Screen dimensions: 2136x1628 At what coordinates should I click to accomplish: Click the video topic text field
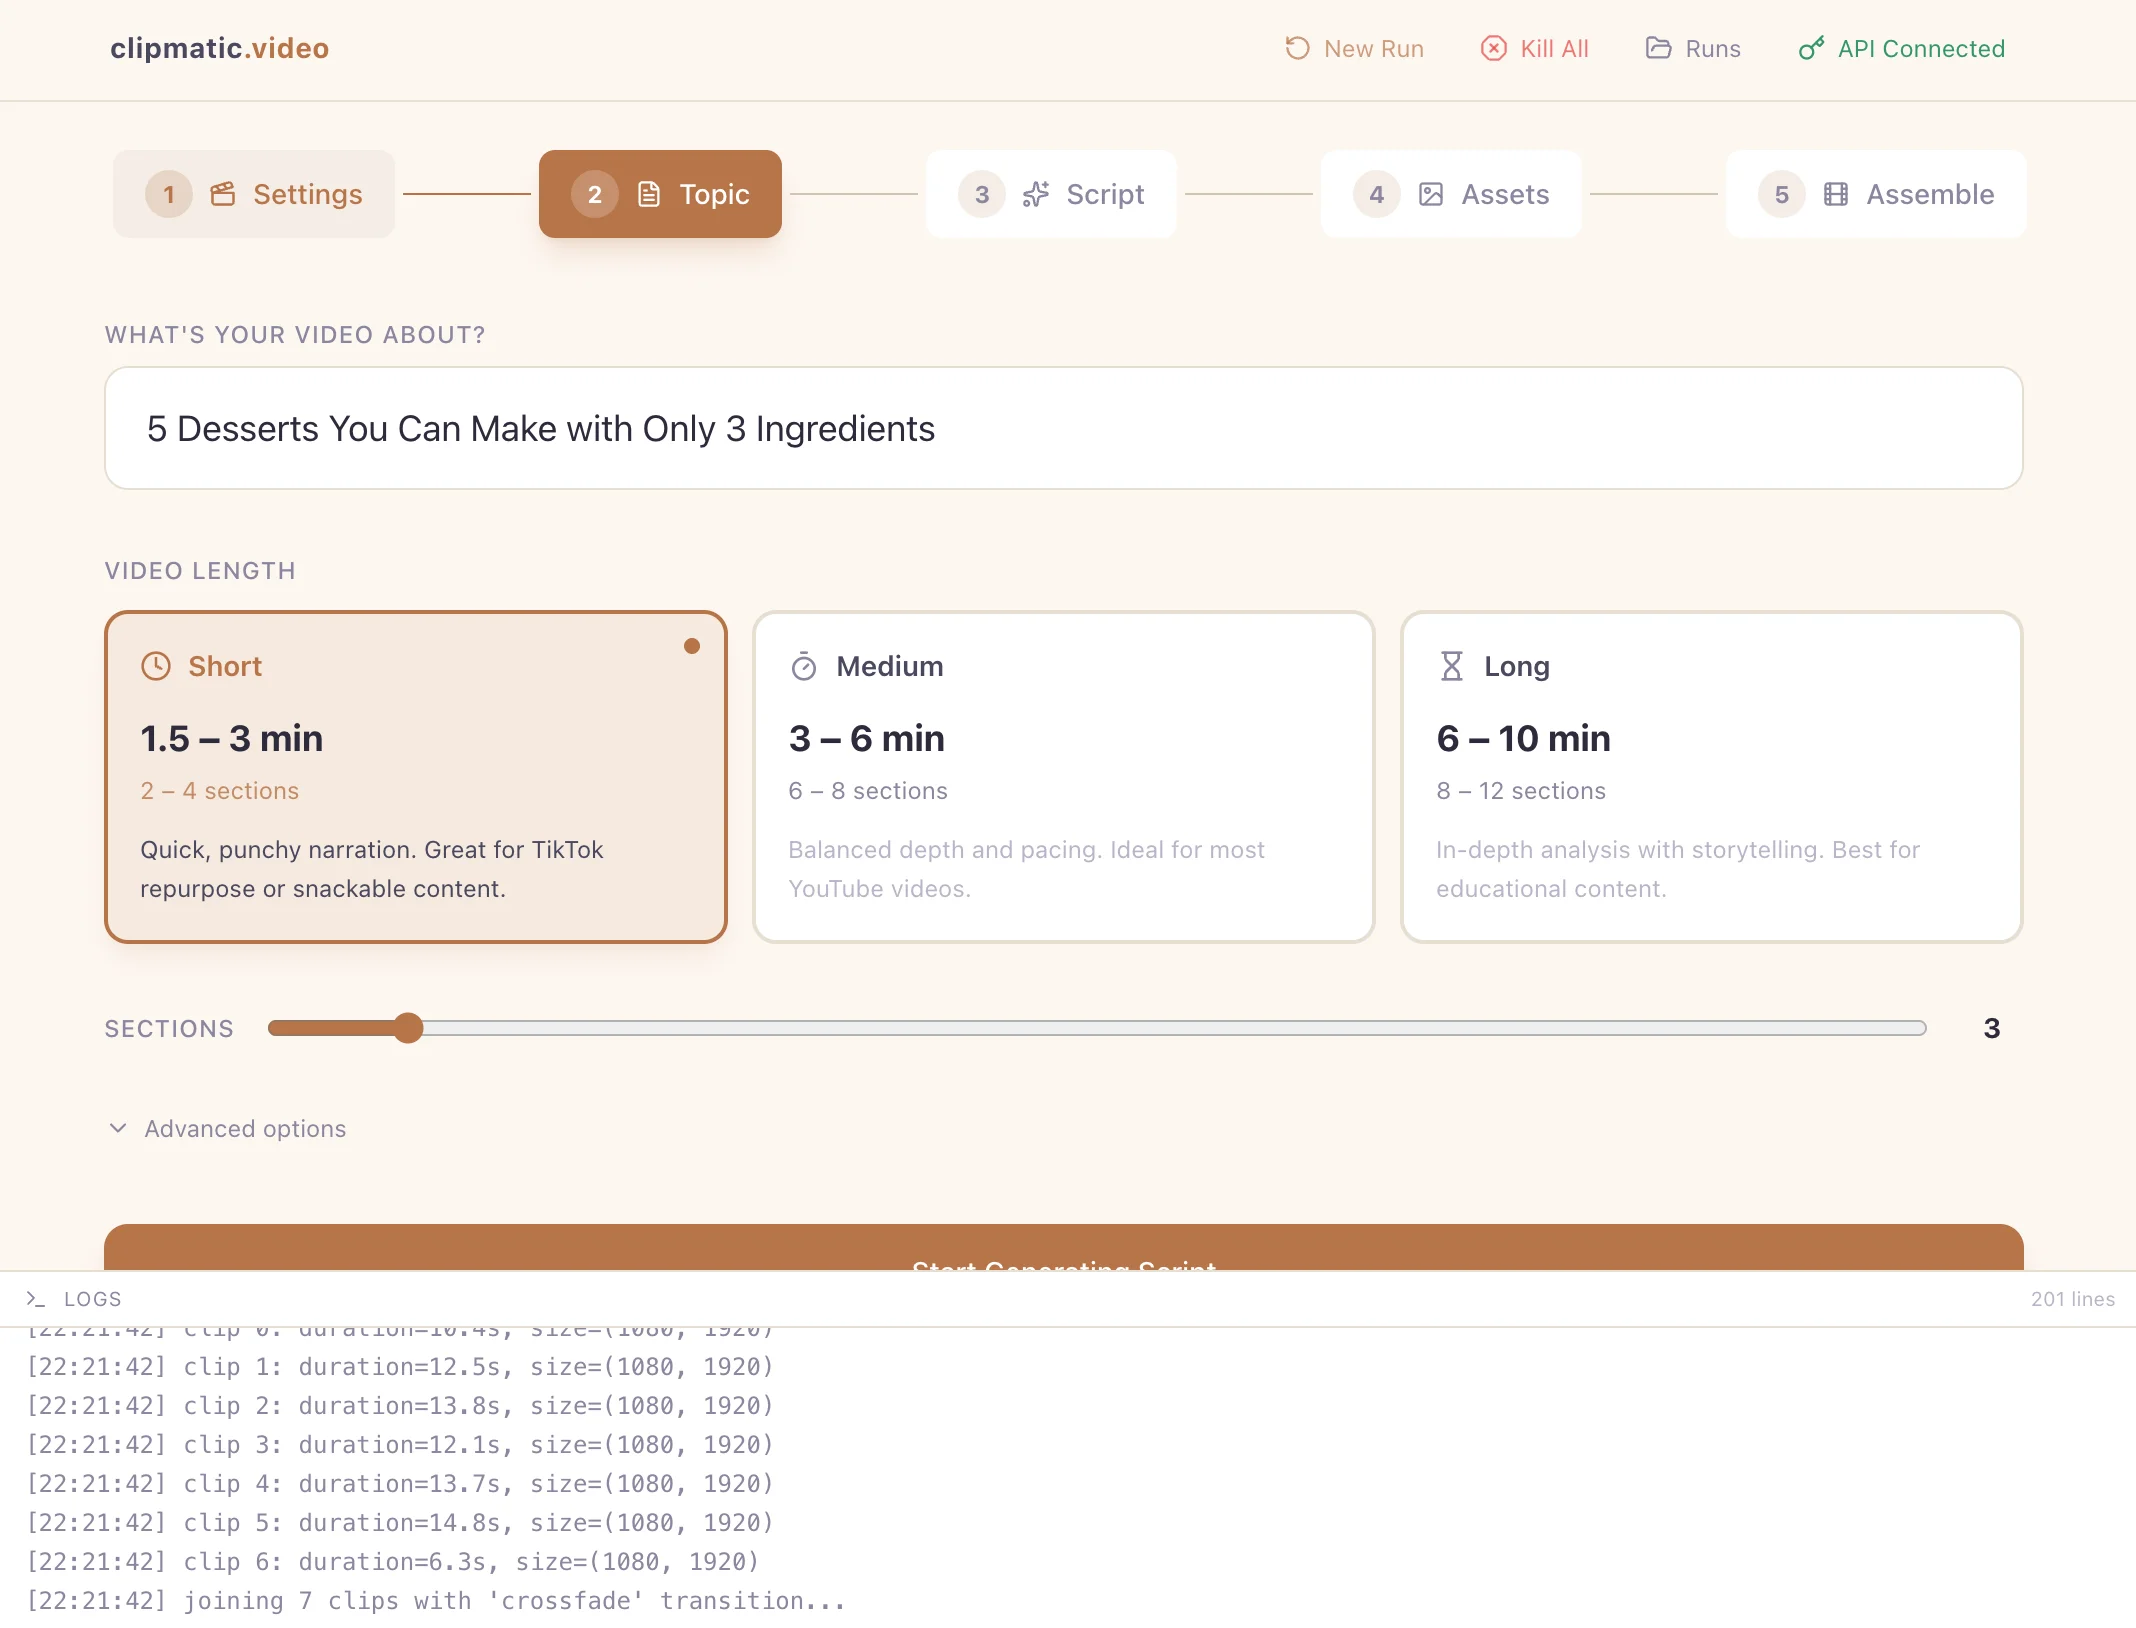tap(1063, 428)
